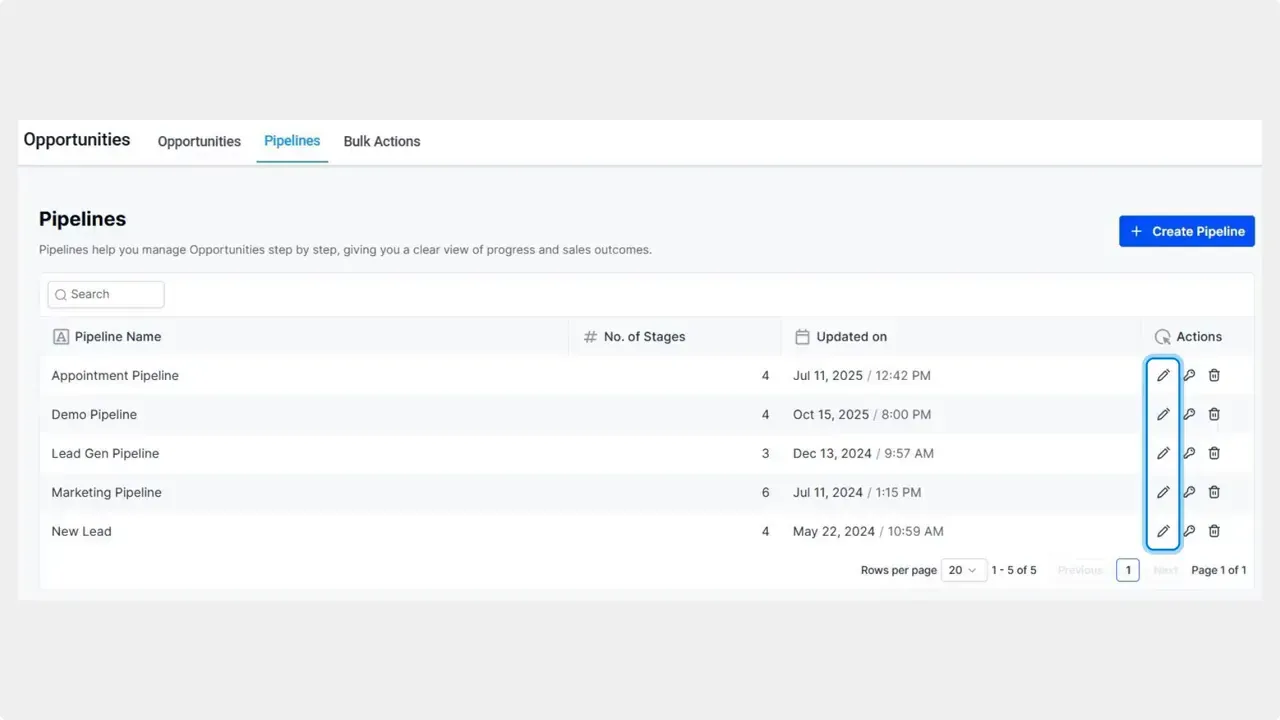
Task: Edit the Appointment Pipeline using its pencil icon
Action: [1163, 375]
